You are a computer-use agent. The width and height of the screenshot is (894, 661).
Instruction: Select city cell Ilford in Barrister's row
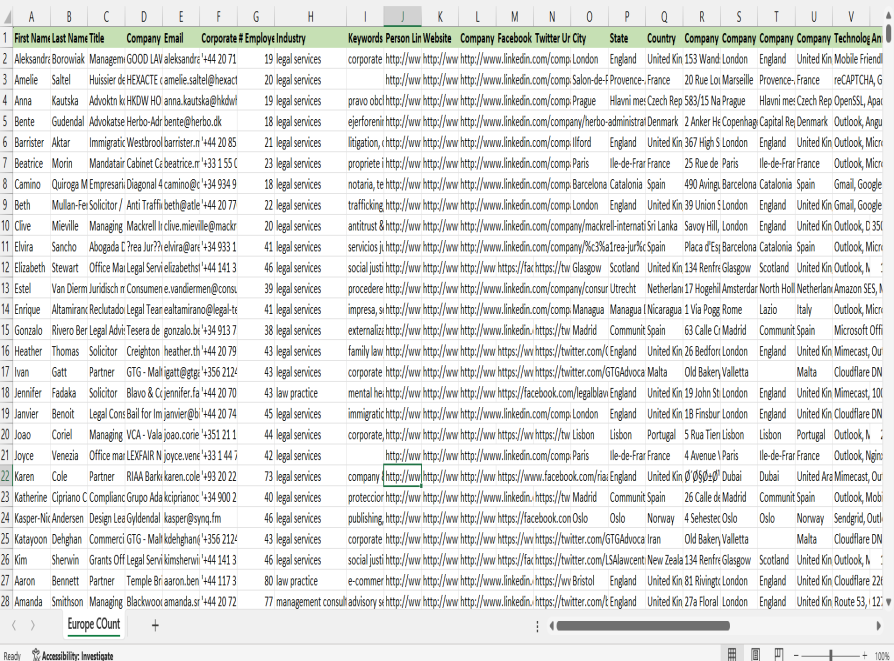tap(589, 143)
